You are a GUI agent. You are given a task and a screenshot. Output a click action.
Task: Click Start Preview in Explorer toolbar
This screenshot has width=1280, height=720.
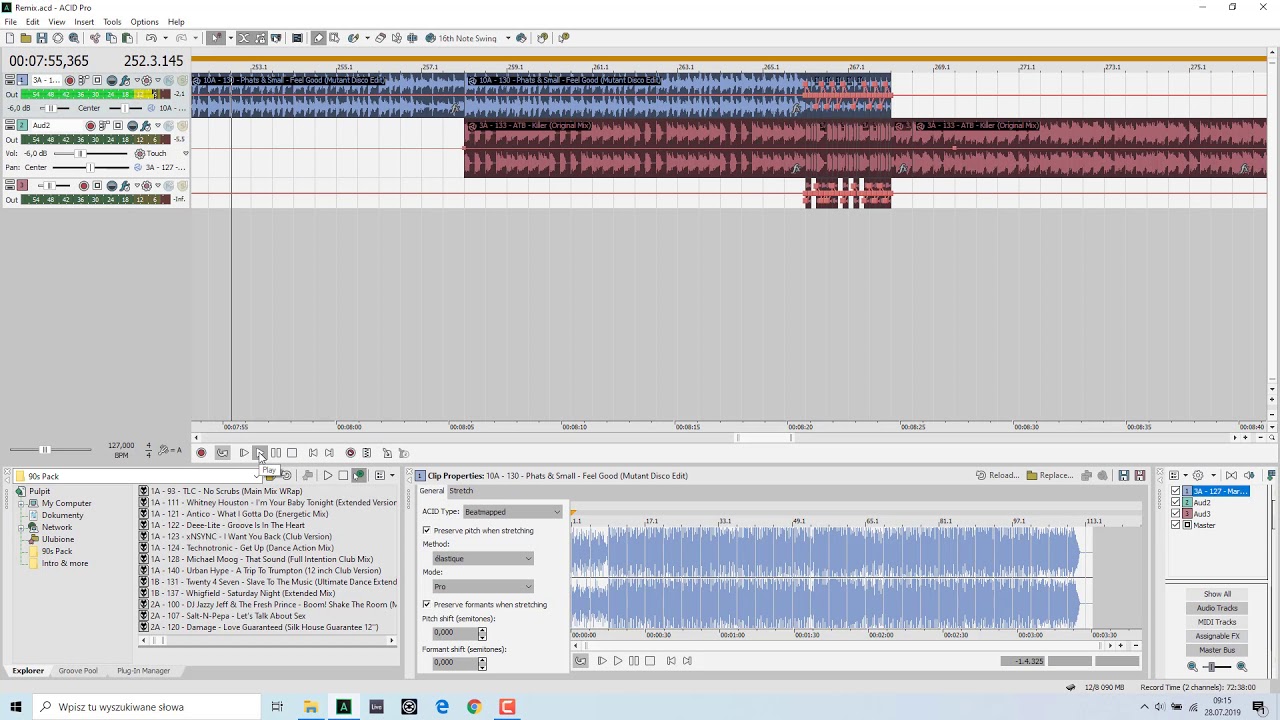tap(328, 475)
